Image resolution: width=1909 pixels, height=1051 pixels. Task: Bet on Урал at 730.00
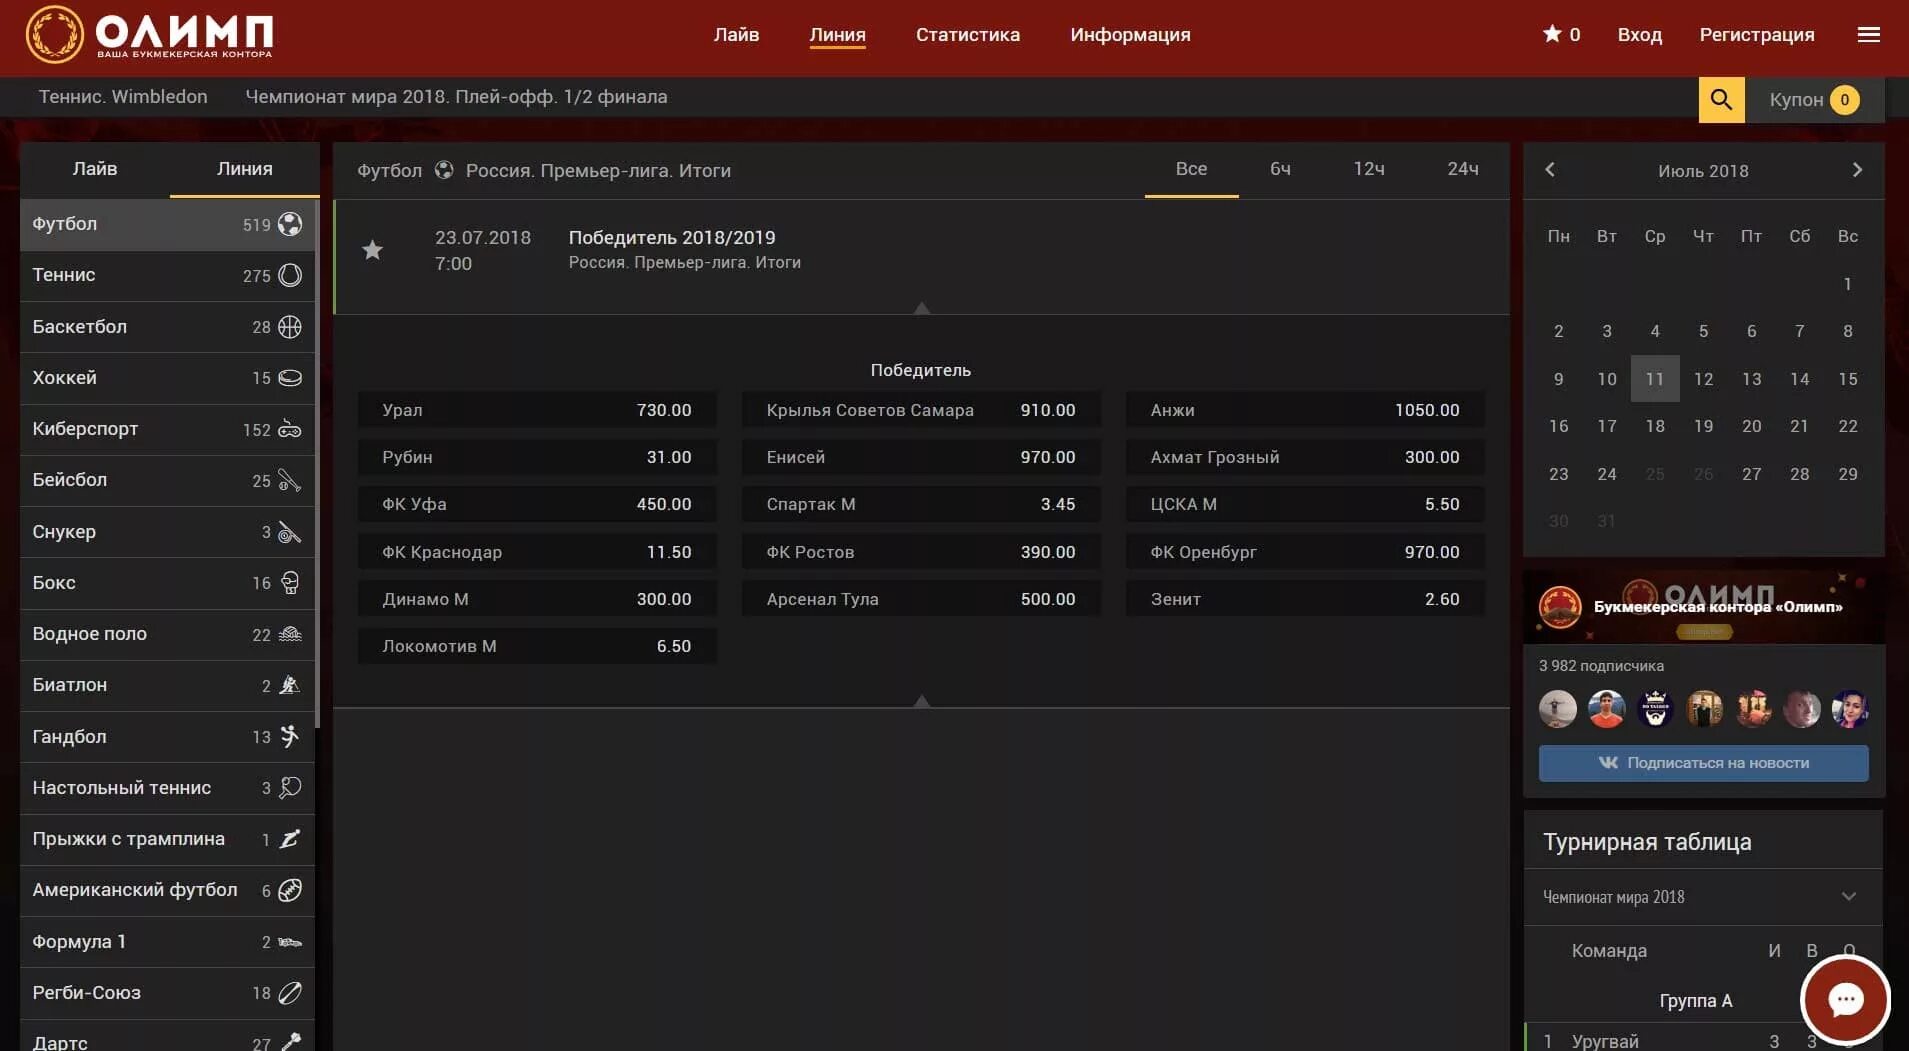tap(537, 410)
